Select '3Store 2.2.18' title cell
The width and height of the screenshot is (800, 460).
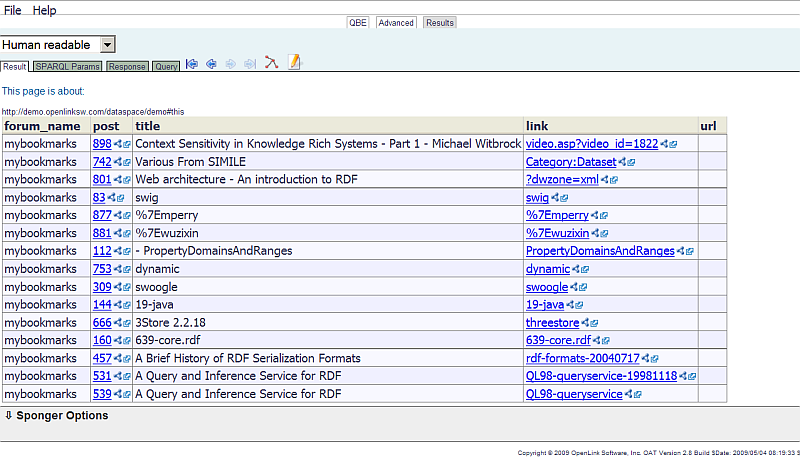pyautogui.click(x=328, y=323)
